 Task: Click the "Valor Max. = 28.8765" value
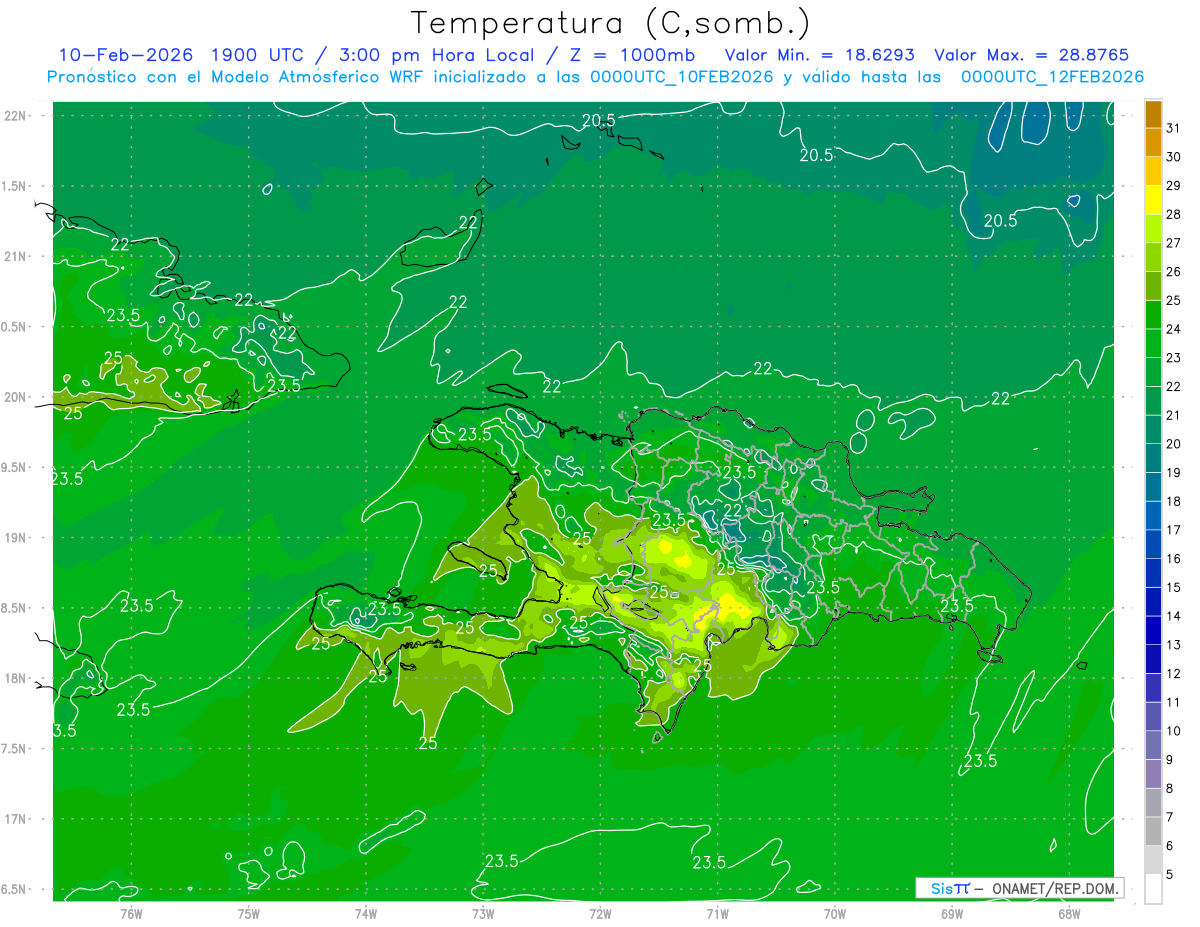pyautogui.click(x=1033, y=55)
